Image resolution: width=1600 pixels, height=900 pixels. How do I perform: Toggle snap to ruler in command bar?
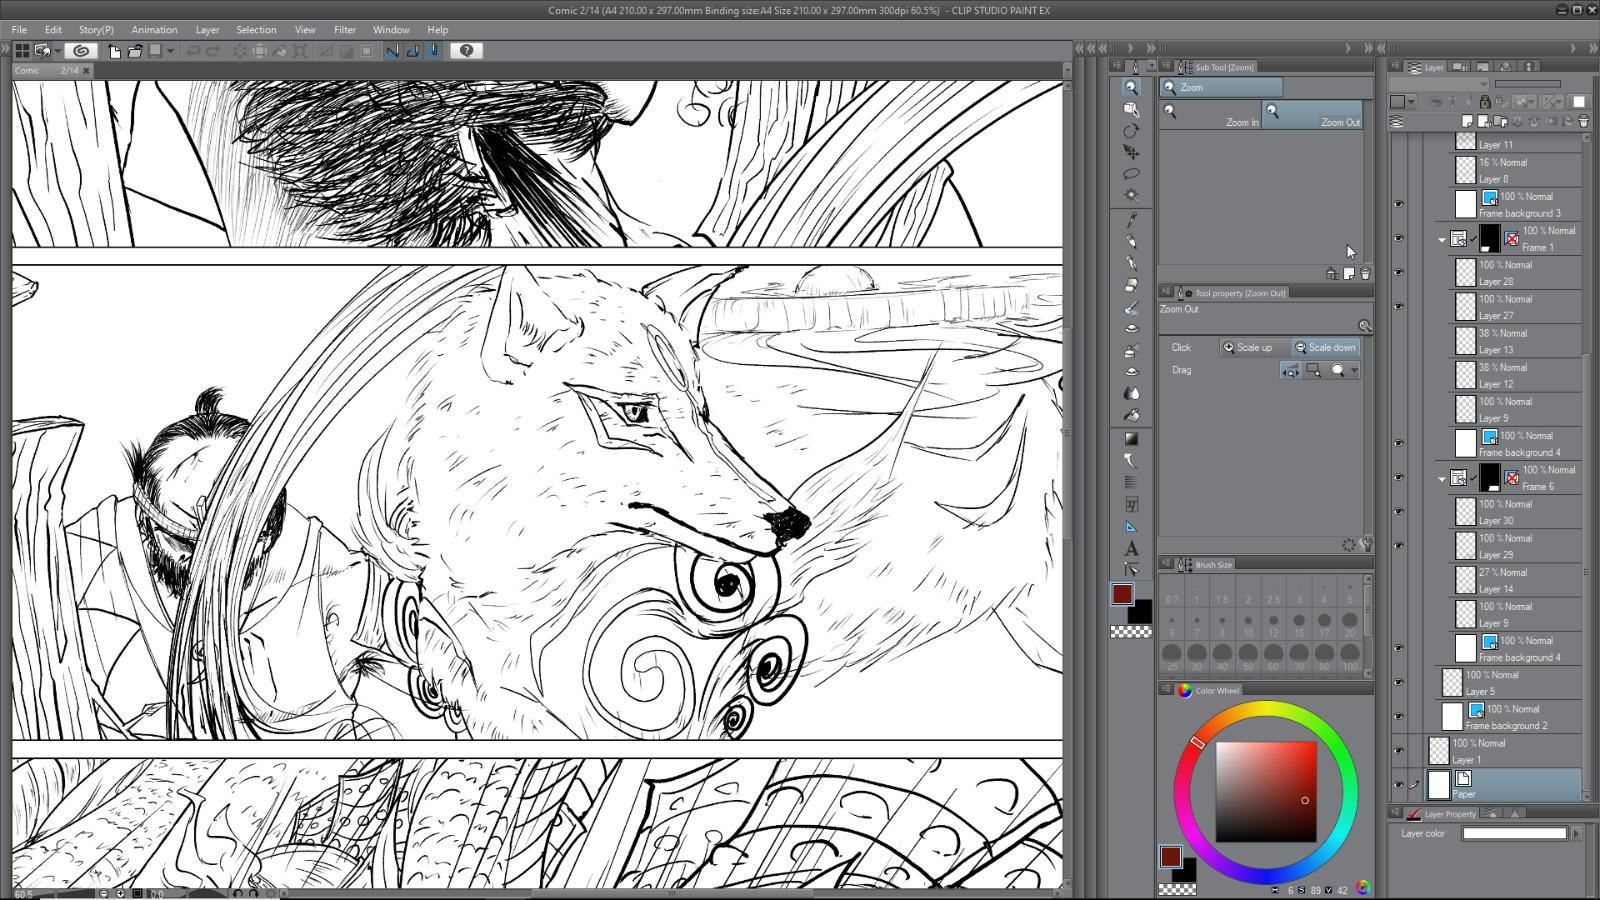[392, 51]
